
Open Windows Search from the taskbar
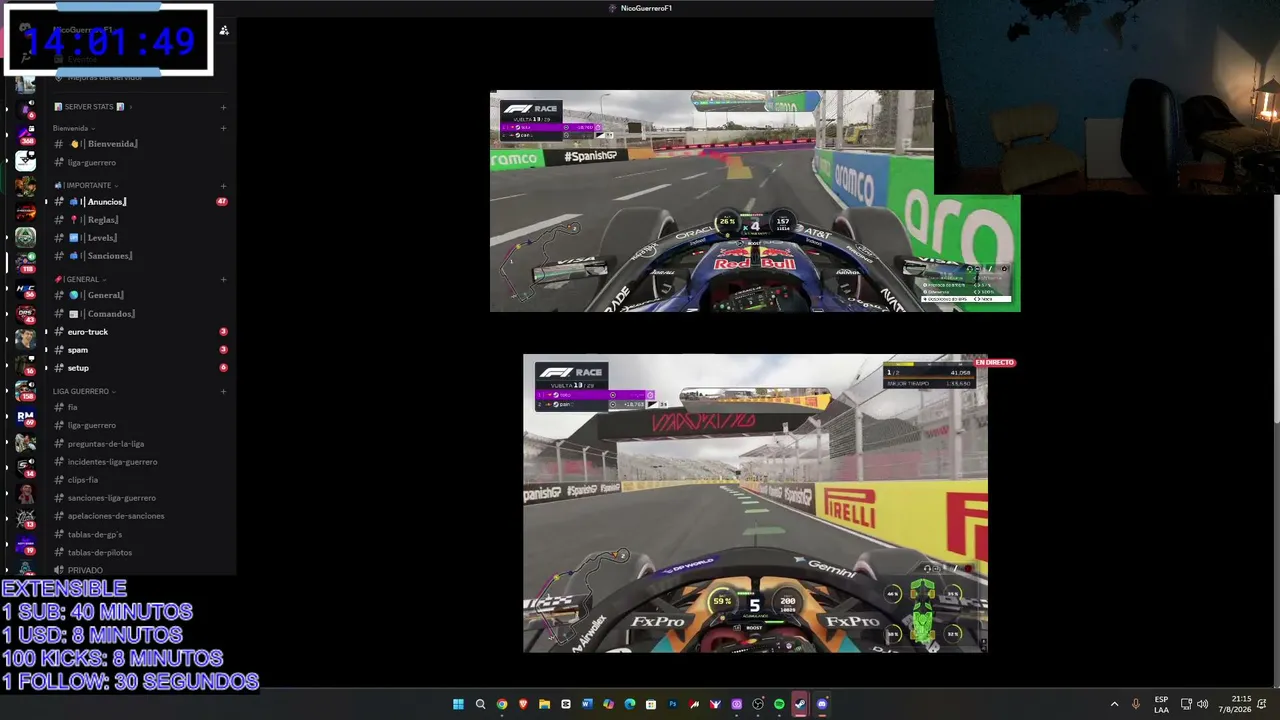pyautogui.click(x=480, y=704)
